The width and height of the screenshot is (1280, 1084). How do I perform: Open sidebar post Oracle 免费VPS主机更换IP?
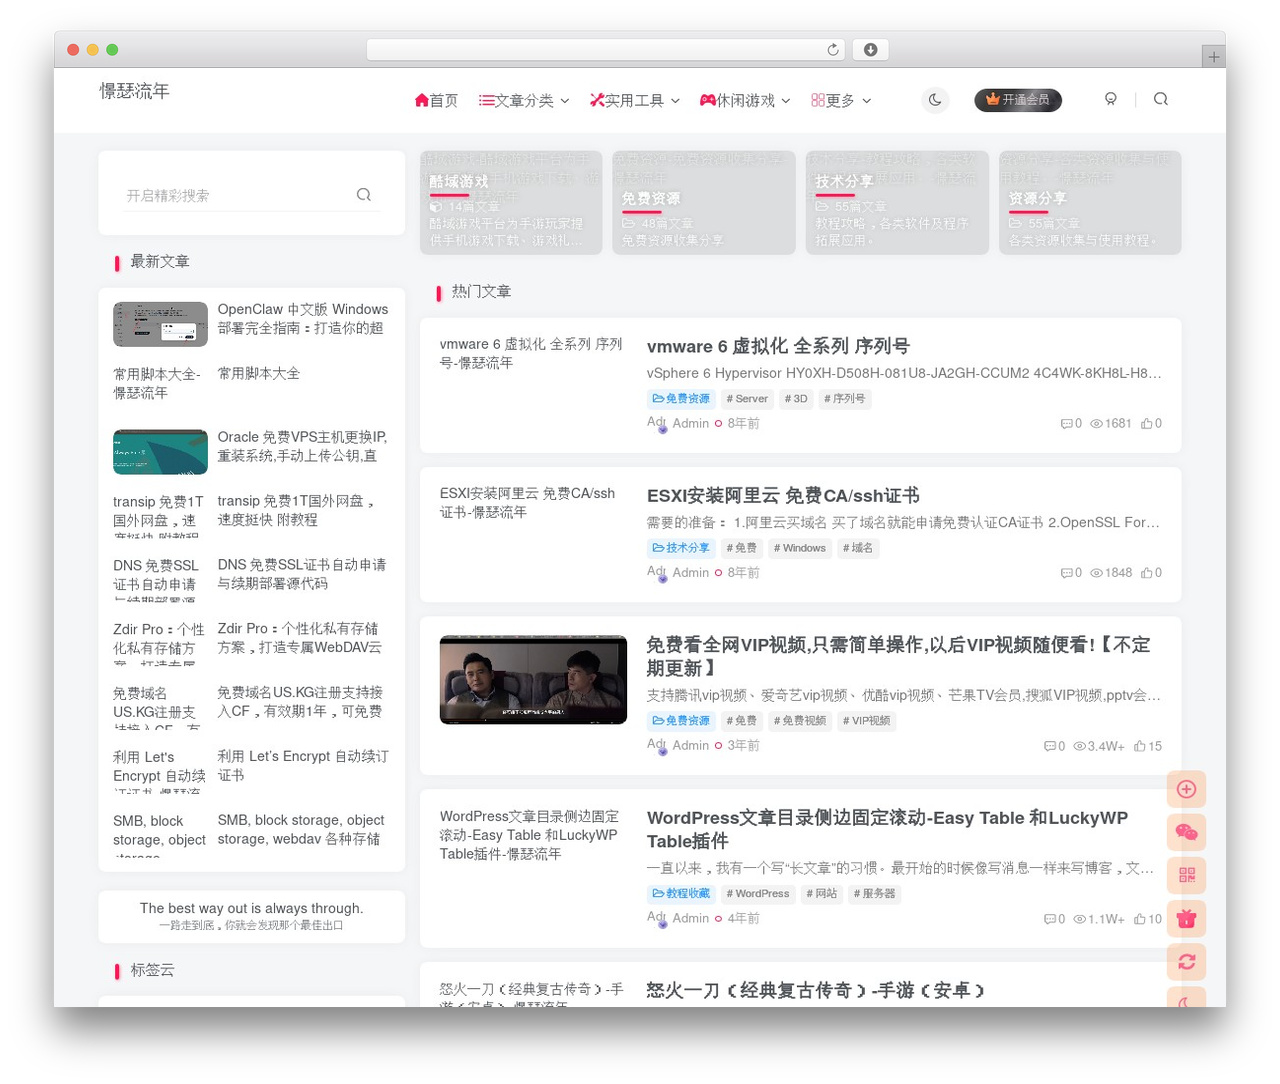pyautogui.click(x=302, y=447)
